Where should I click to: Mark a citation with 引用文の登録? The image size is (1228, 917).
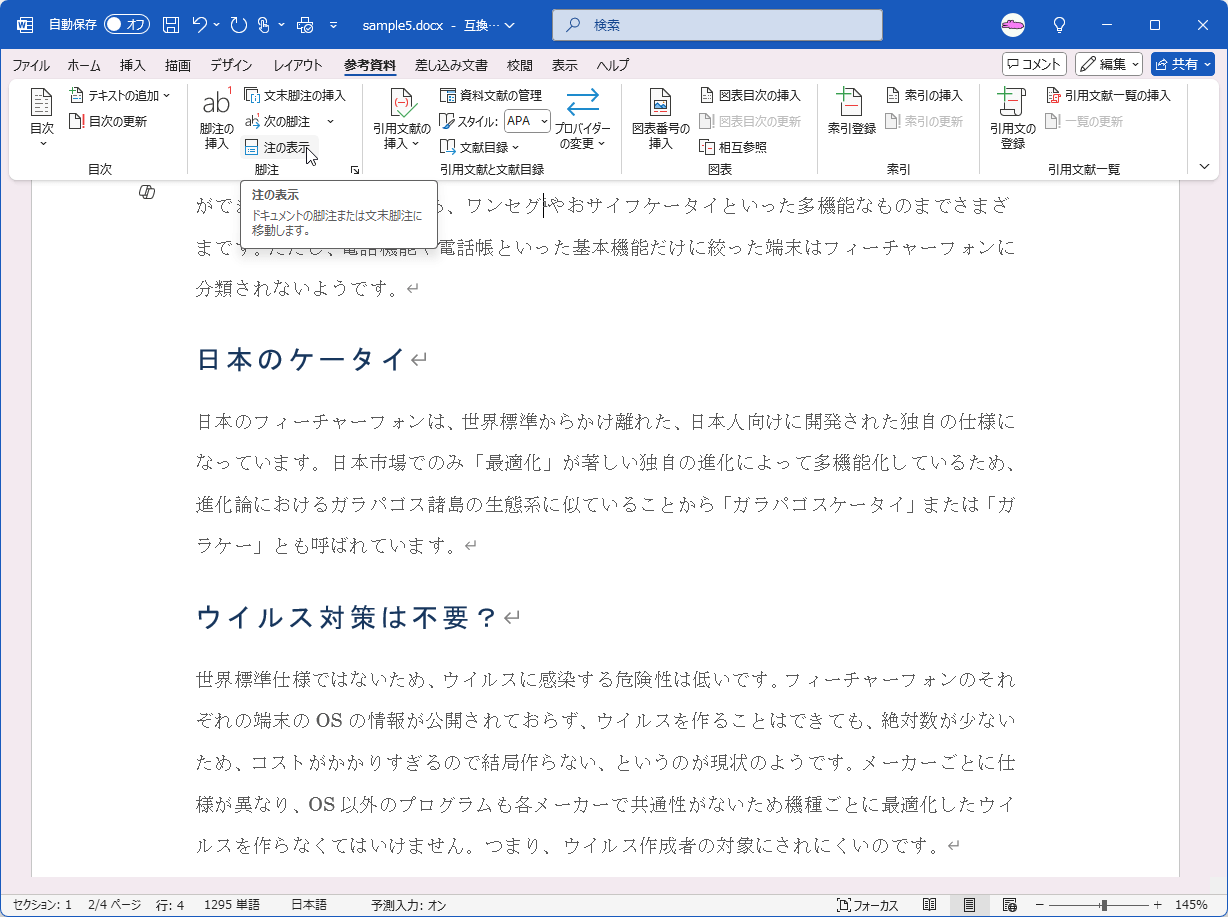pyautogui.click(x=1012, y=120)
